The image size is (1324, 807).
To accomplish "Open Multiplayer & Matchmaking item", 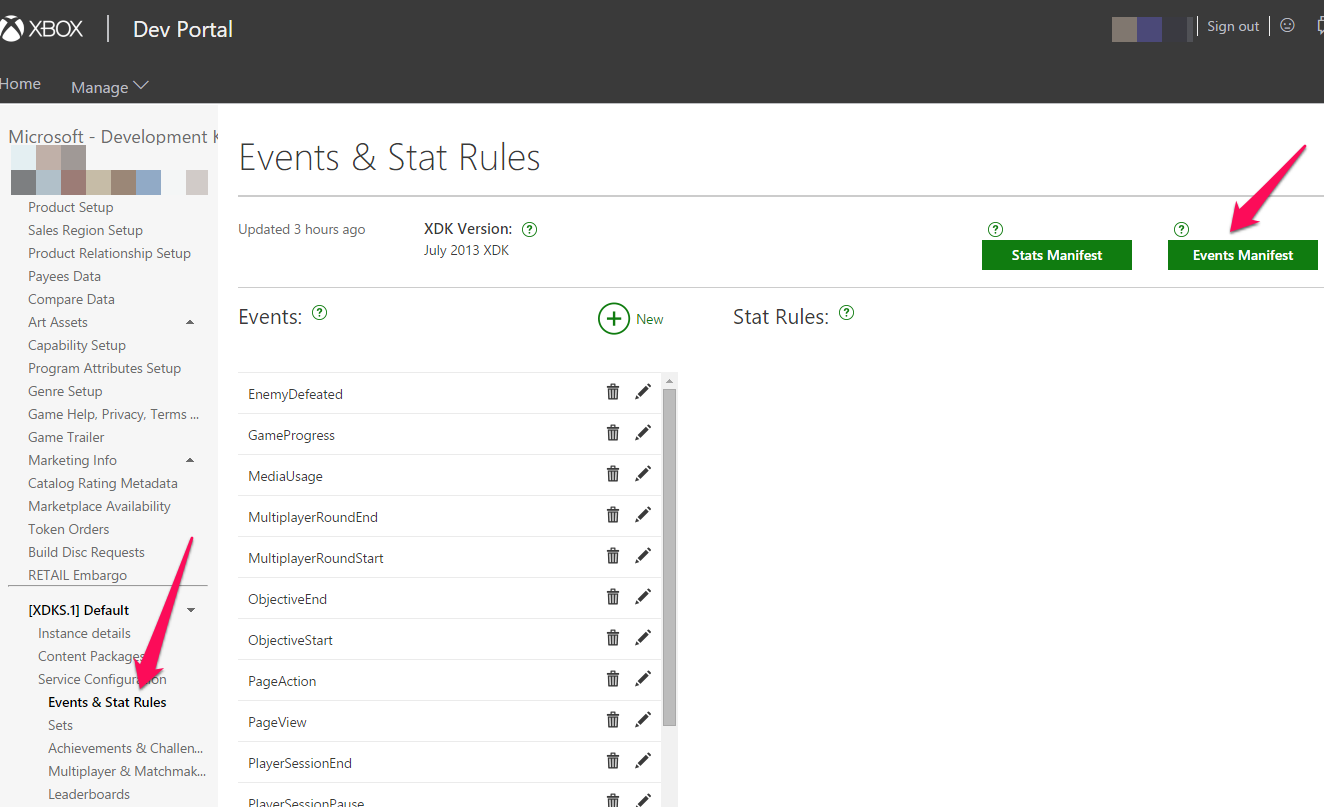I will (x=127, y=771).
